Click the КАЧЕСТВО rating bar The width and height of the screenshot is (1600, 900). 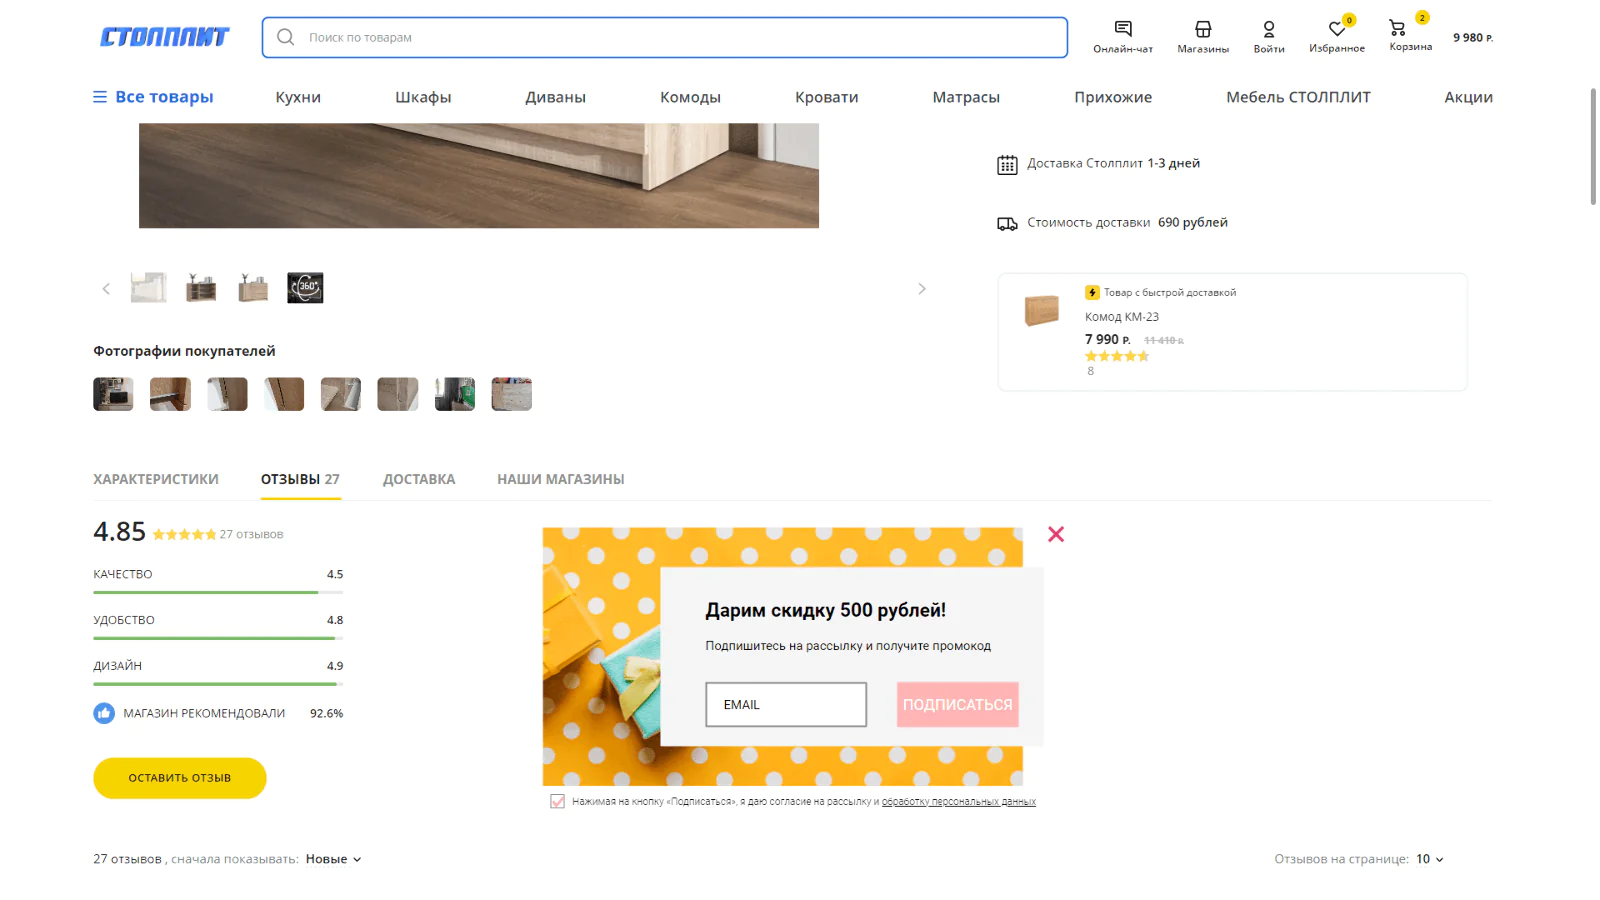click(218, 592)
